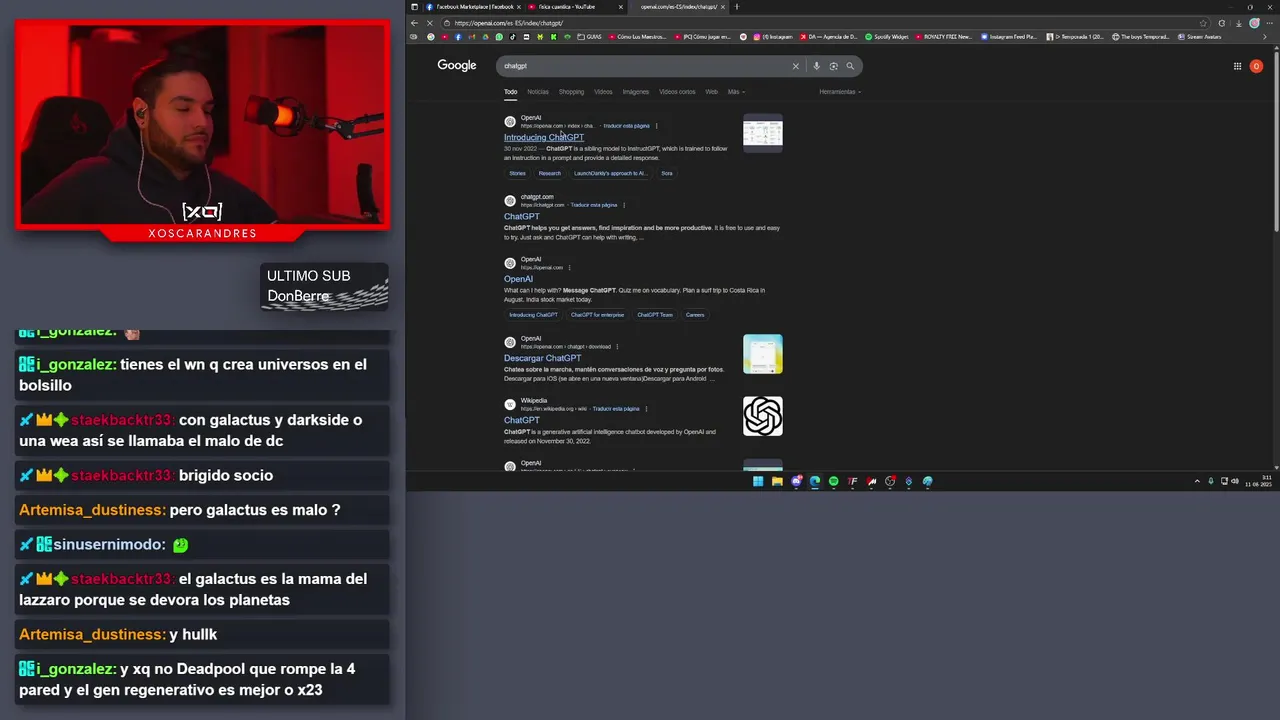Open the Spotify Widget bookmark
This screenshot has width=1280, height=720.
[x=887, y=37]
